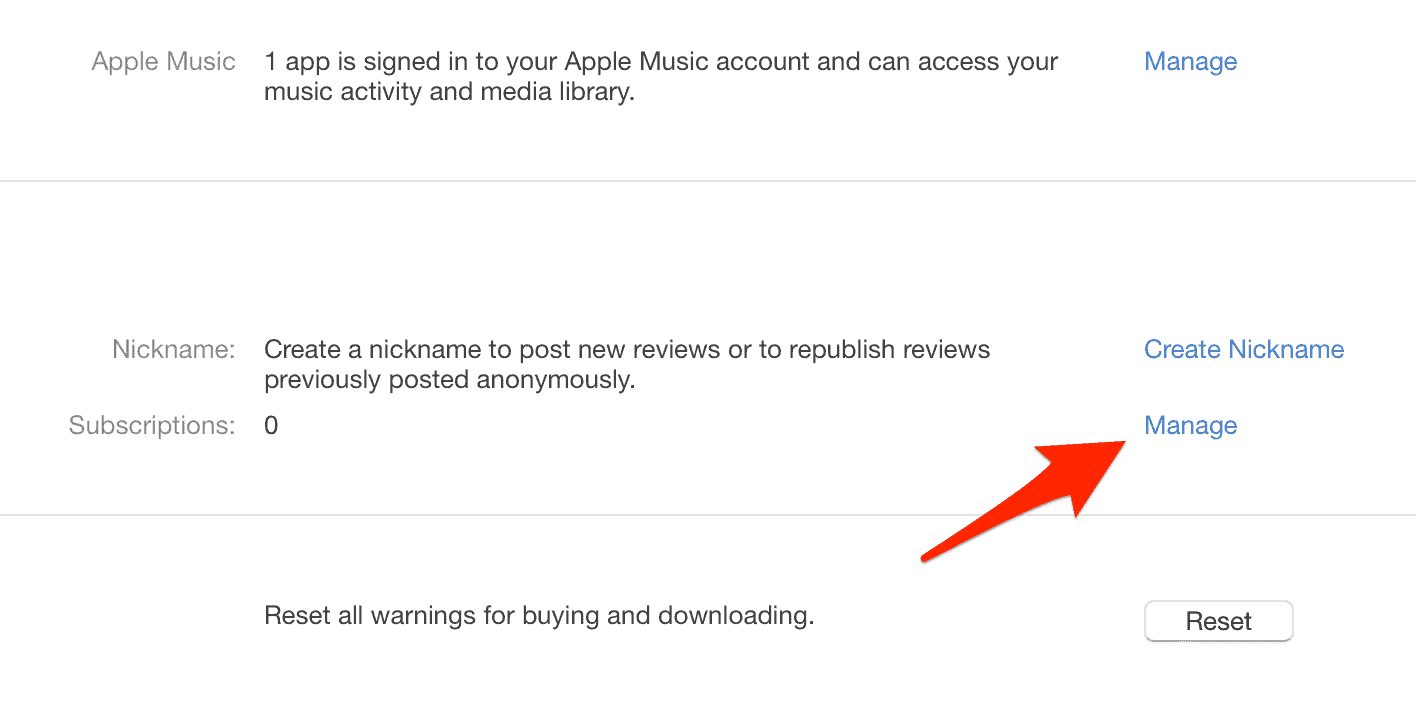Open the Manage link for Apple Music
Image resolution: width=1416 pixels, height=706 pixels.
1190,62
